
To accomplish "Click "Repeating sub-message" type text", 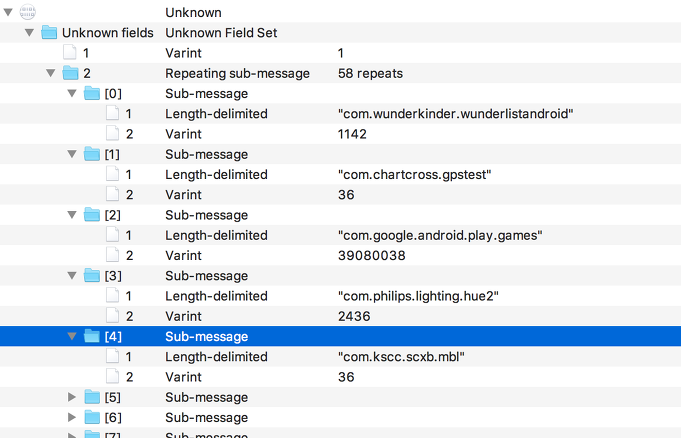I will pyautogui.click(x=238, y=73).
